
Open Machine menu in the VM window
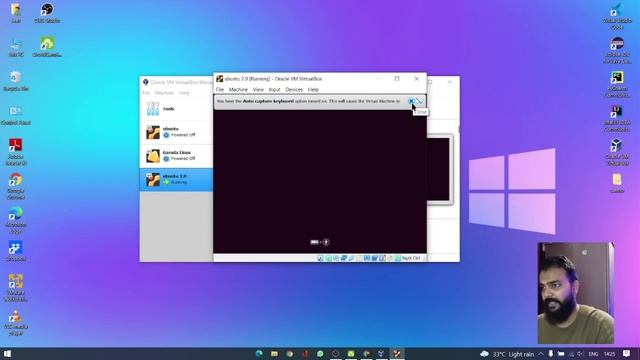click(238, 89)
